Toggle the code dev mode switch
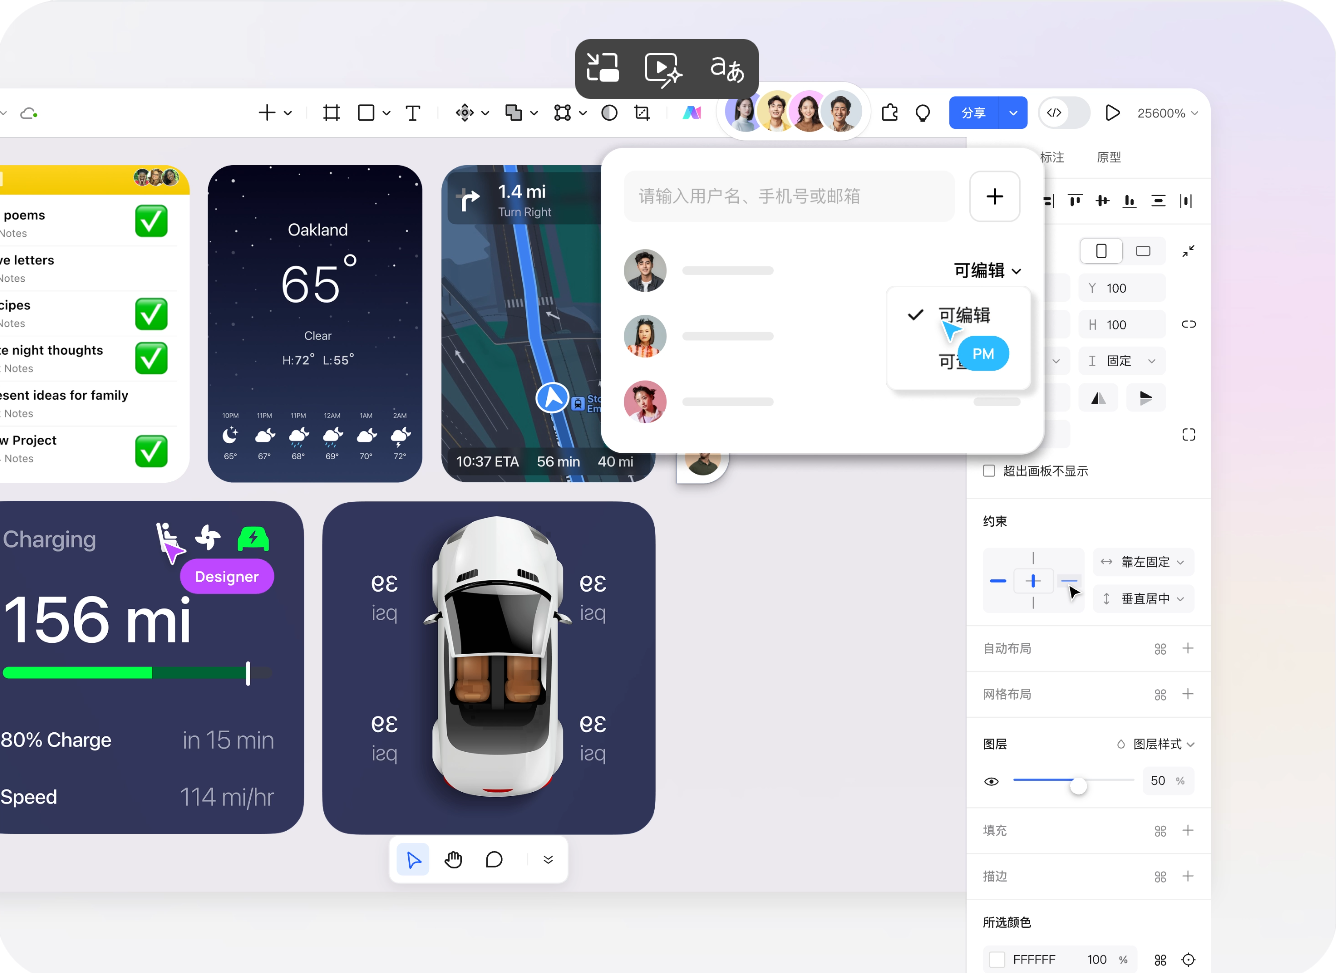 (1064, 113)
